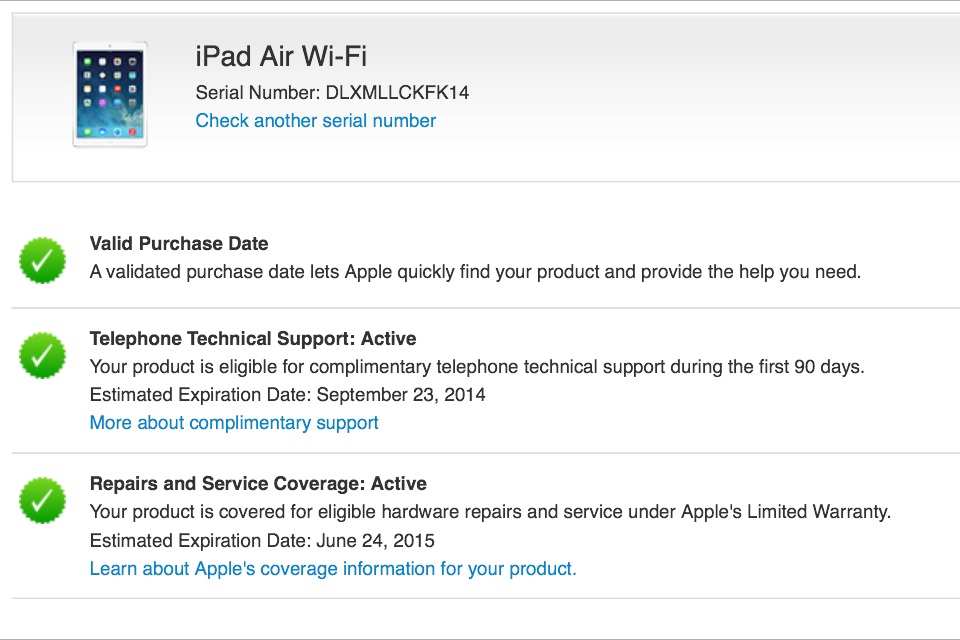Screen dimensions: 960x640
Task: Click the Serial Number label text
Action: click(257, 93)
